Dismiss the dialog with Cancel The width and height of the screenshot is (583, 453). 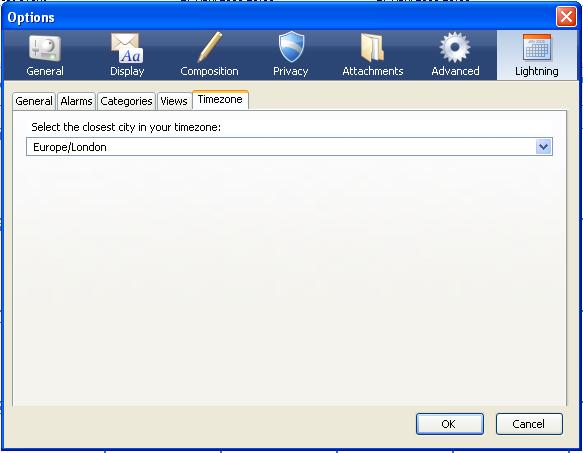point(529,424)
